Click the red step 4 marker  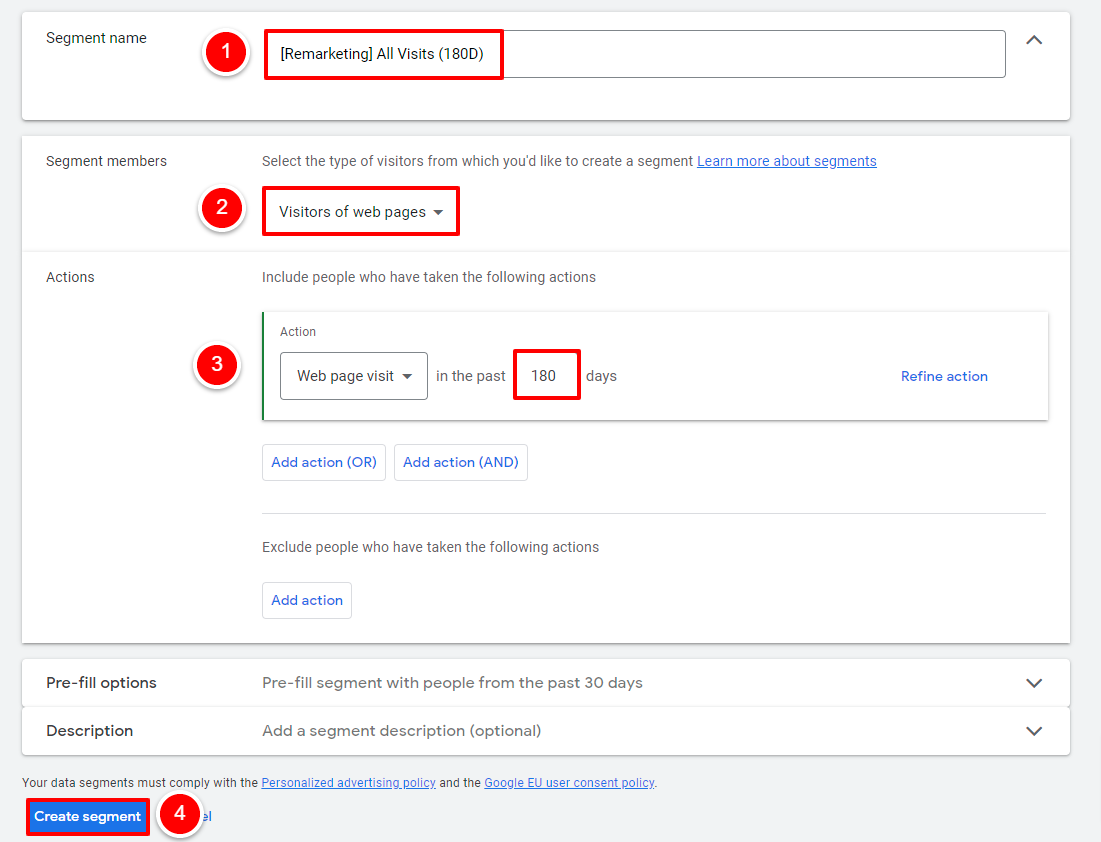click(180, 813)
